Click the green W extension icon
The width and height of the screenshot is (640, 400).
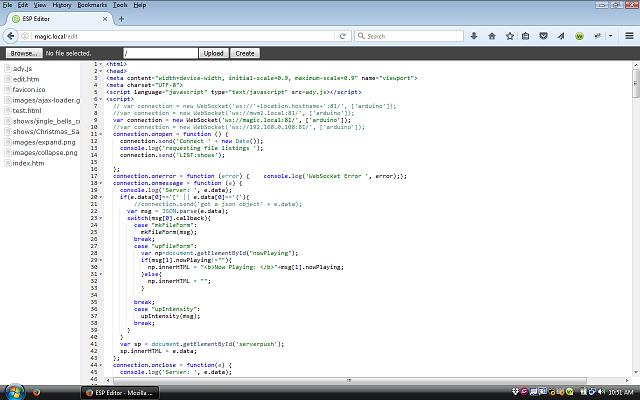pyautogui.click(x=579, y=36)
